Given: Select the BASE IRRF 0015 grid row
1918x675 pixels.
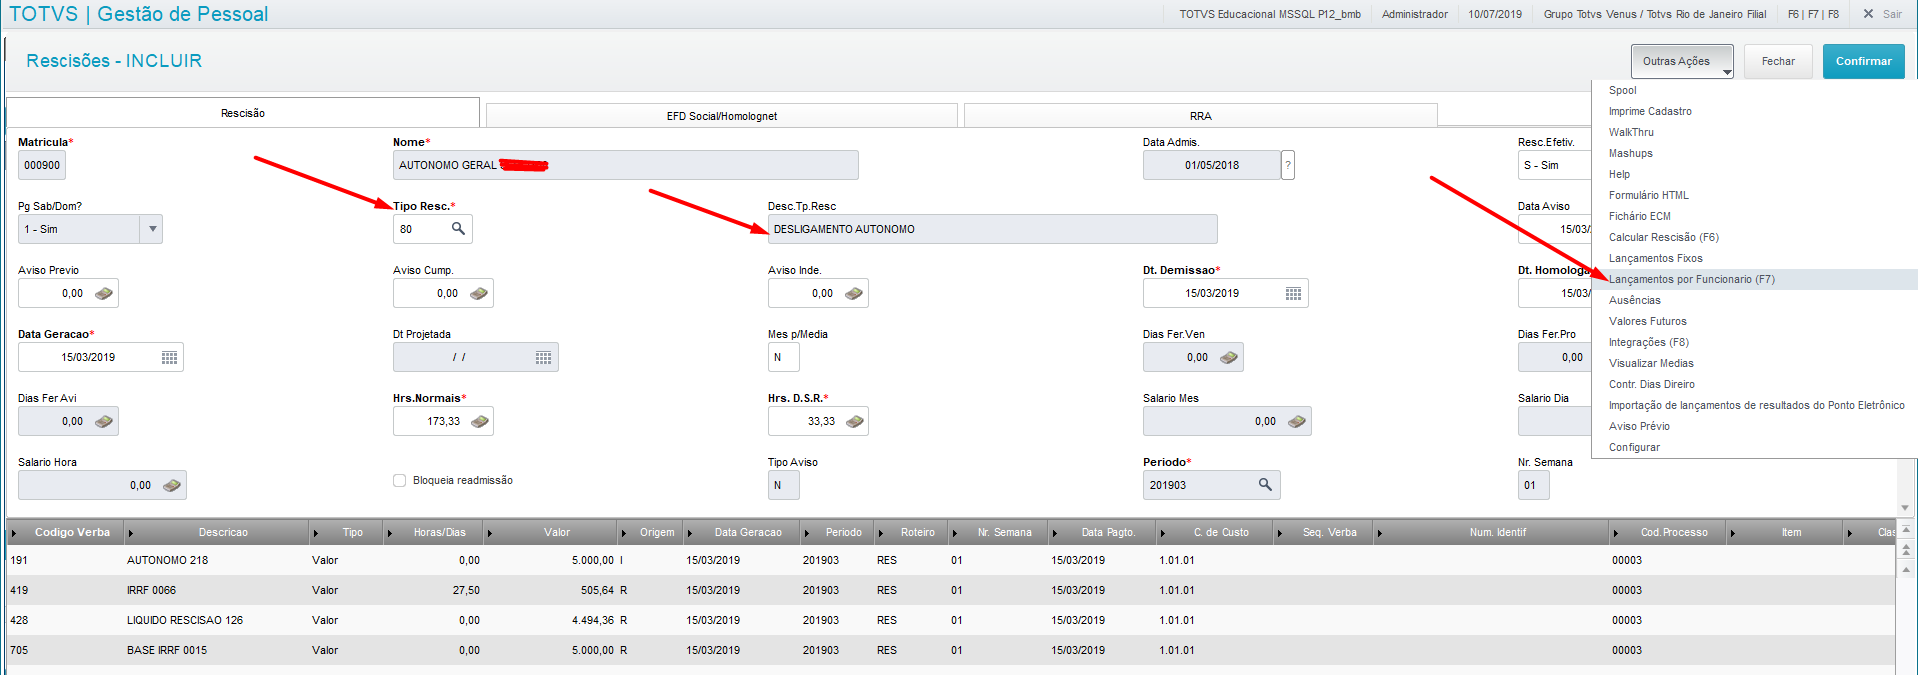Looking at the screenshot, I should coord(951,650).
